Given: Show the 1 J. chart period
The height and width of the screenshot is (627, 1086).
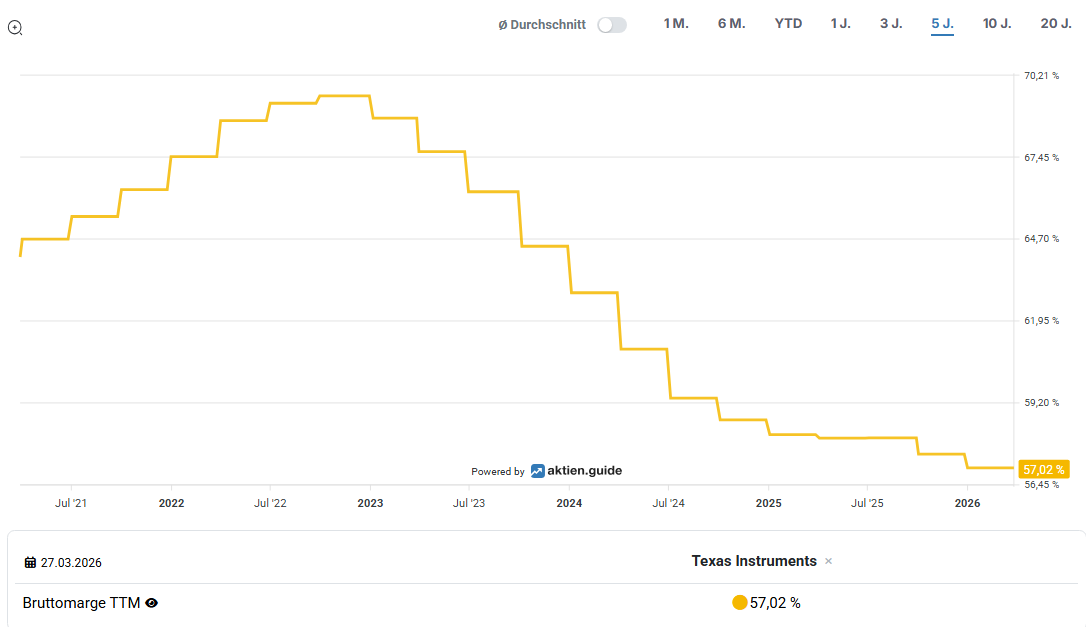Looking at the screenshot, I should pos(840,24).
